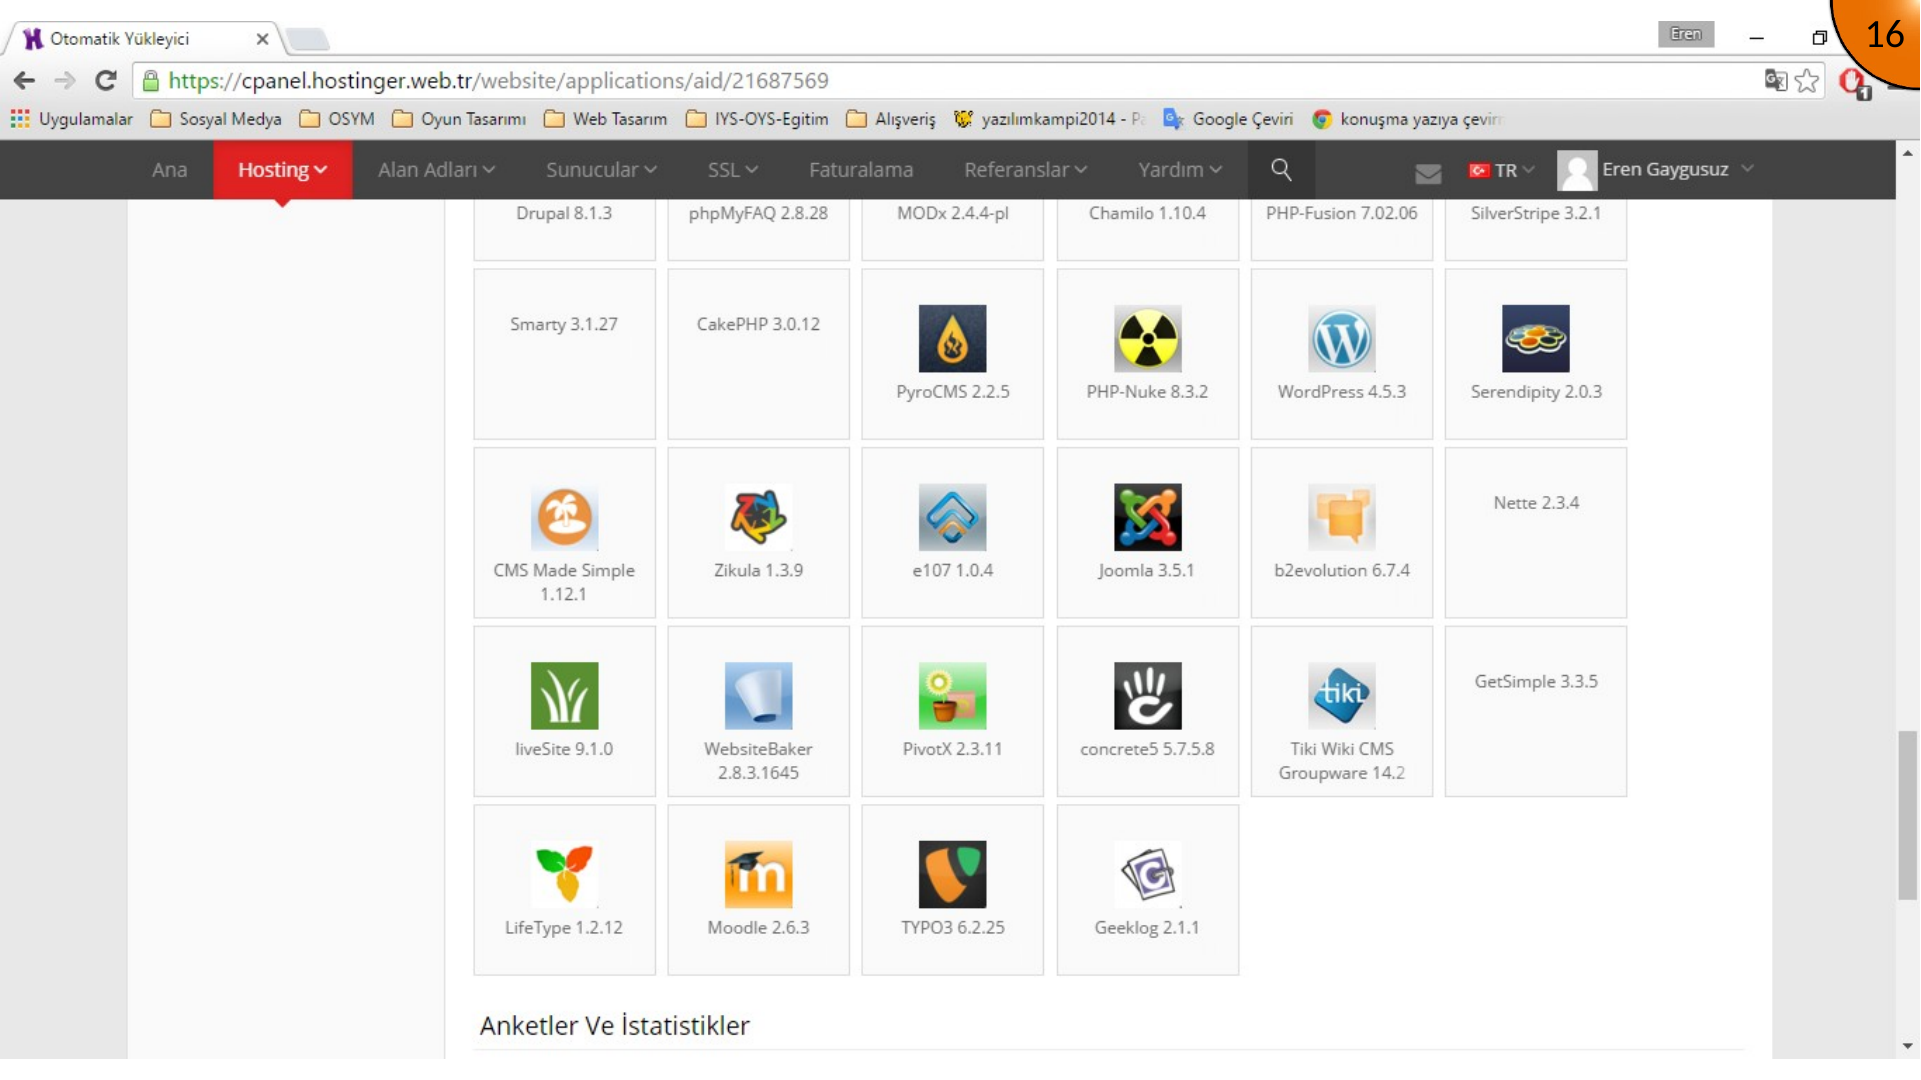Open the Oyun Tasarımı bookmarks folder
The image size is (1921, 1080).
pyautogui.click(x=459, y=119)
